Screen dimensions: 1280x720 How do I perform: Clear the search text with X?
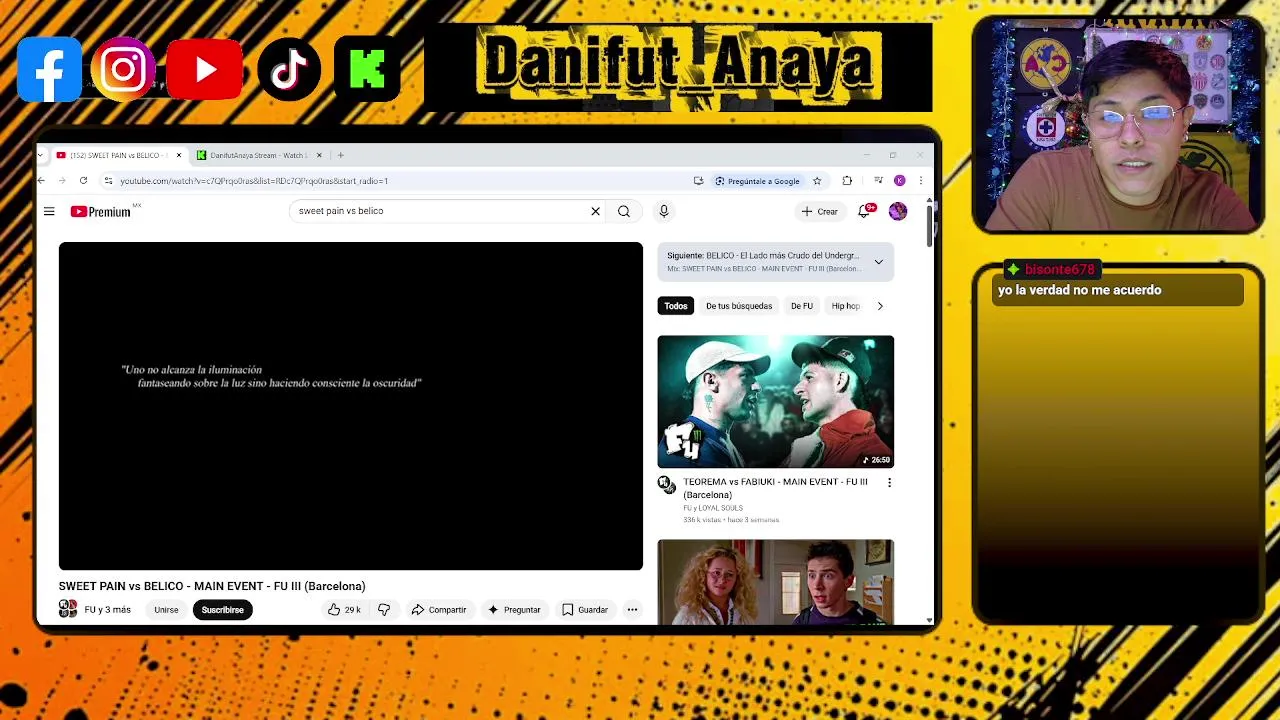595,211
